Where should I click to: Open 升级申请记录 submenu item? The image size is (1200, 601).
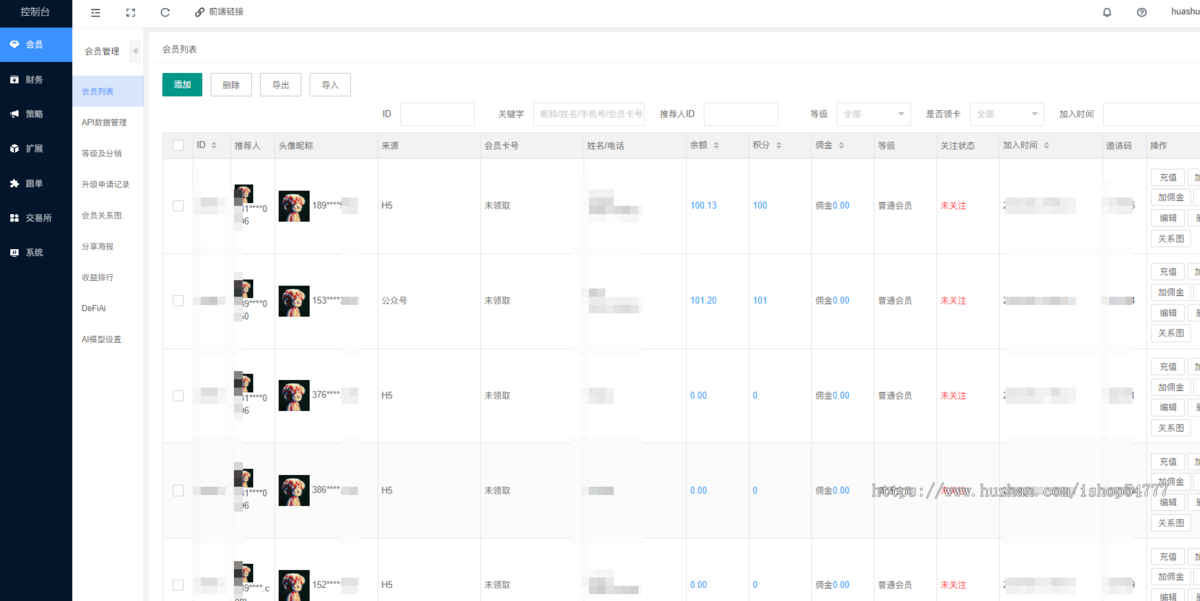108,184
